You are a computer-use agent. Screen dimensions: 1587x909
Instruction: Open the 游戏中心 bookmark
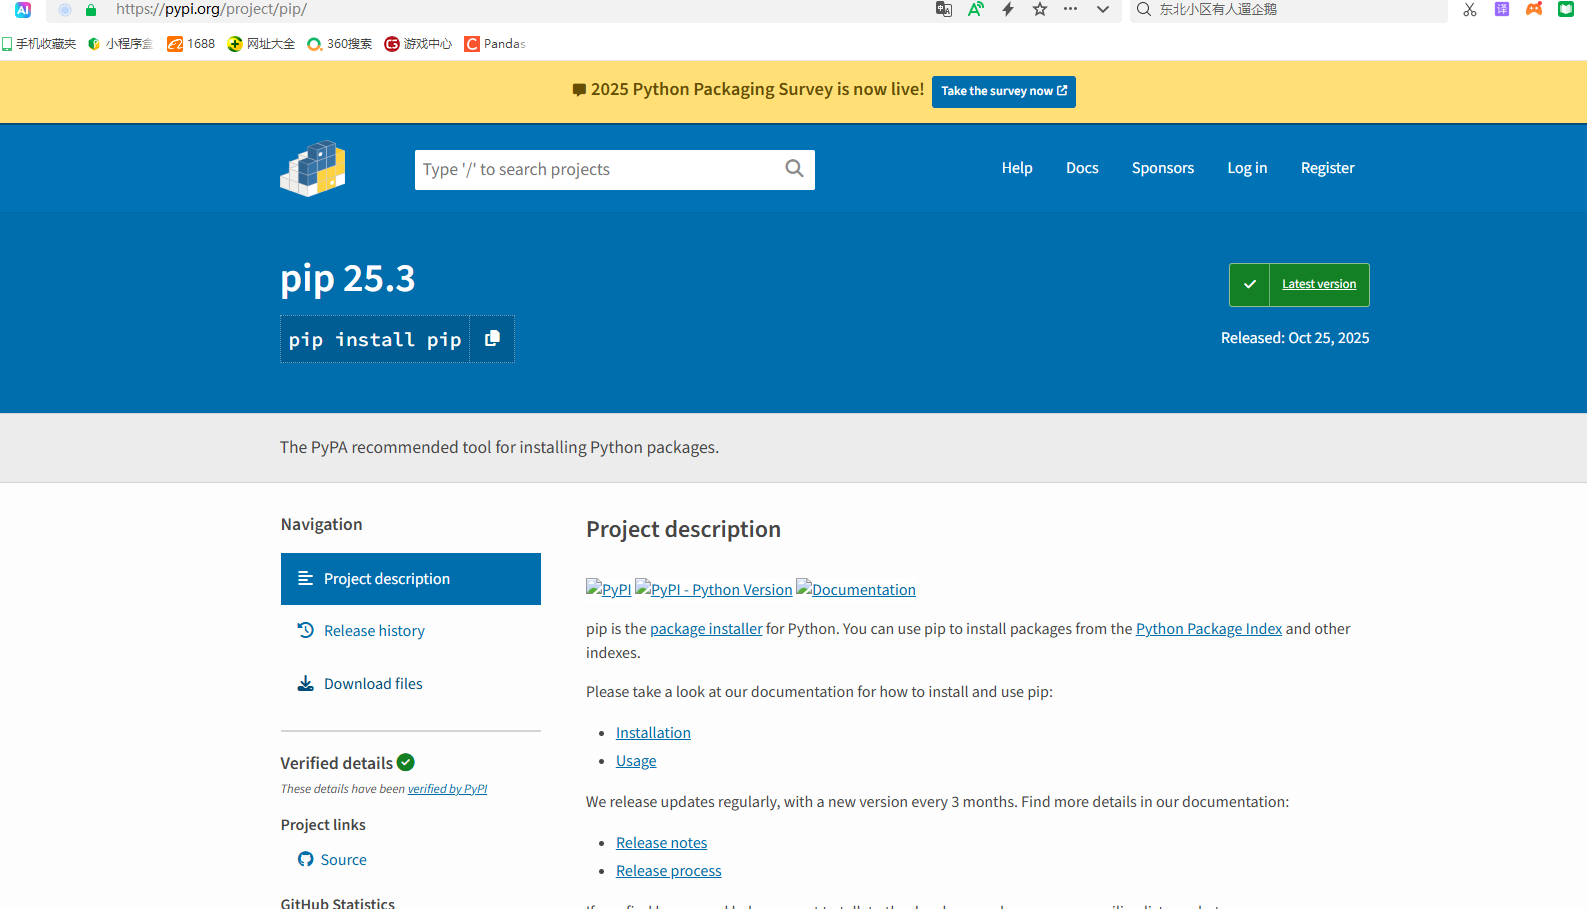pos(418,44)
